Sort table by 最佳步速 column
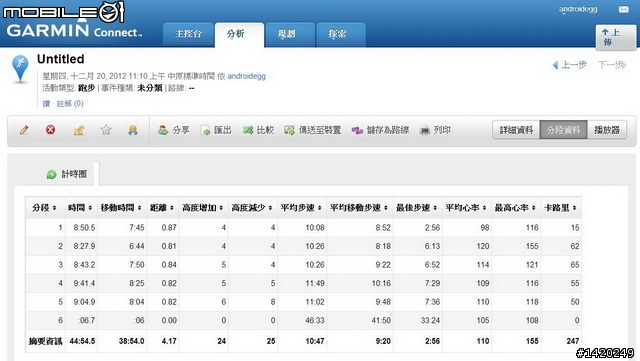The image size is (640, 361). (417, 207)
